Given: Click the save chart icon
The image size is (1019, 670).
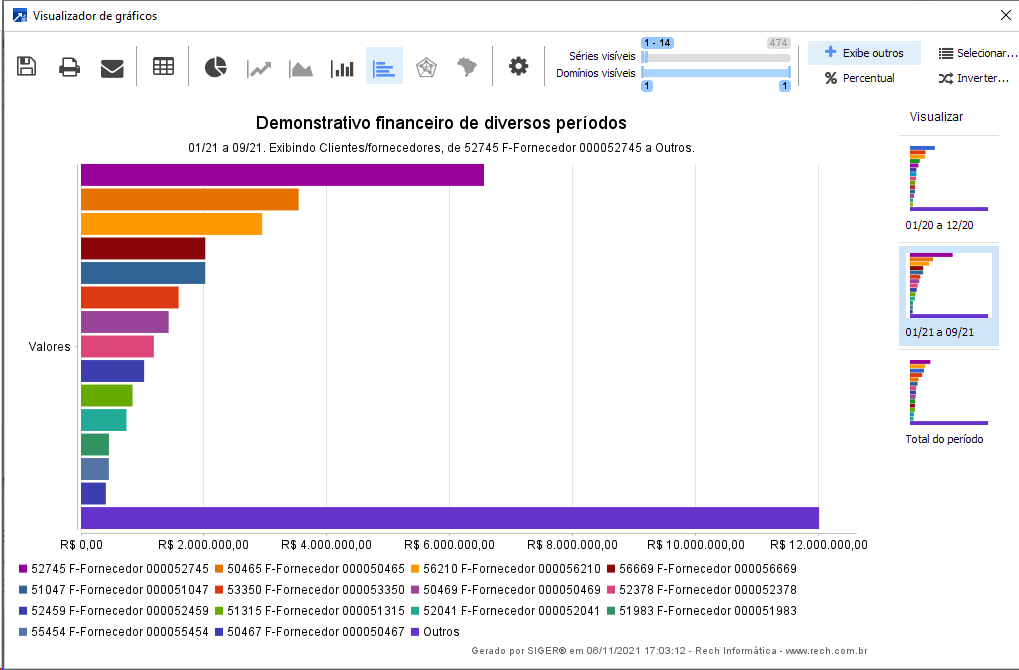Looking at the screenshot, I should pos(27,67).
